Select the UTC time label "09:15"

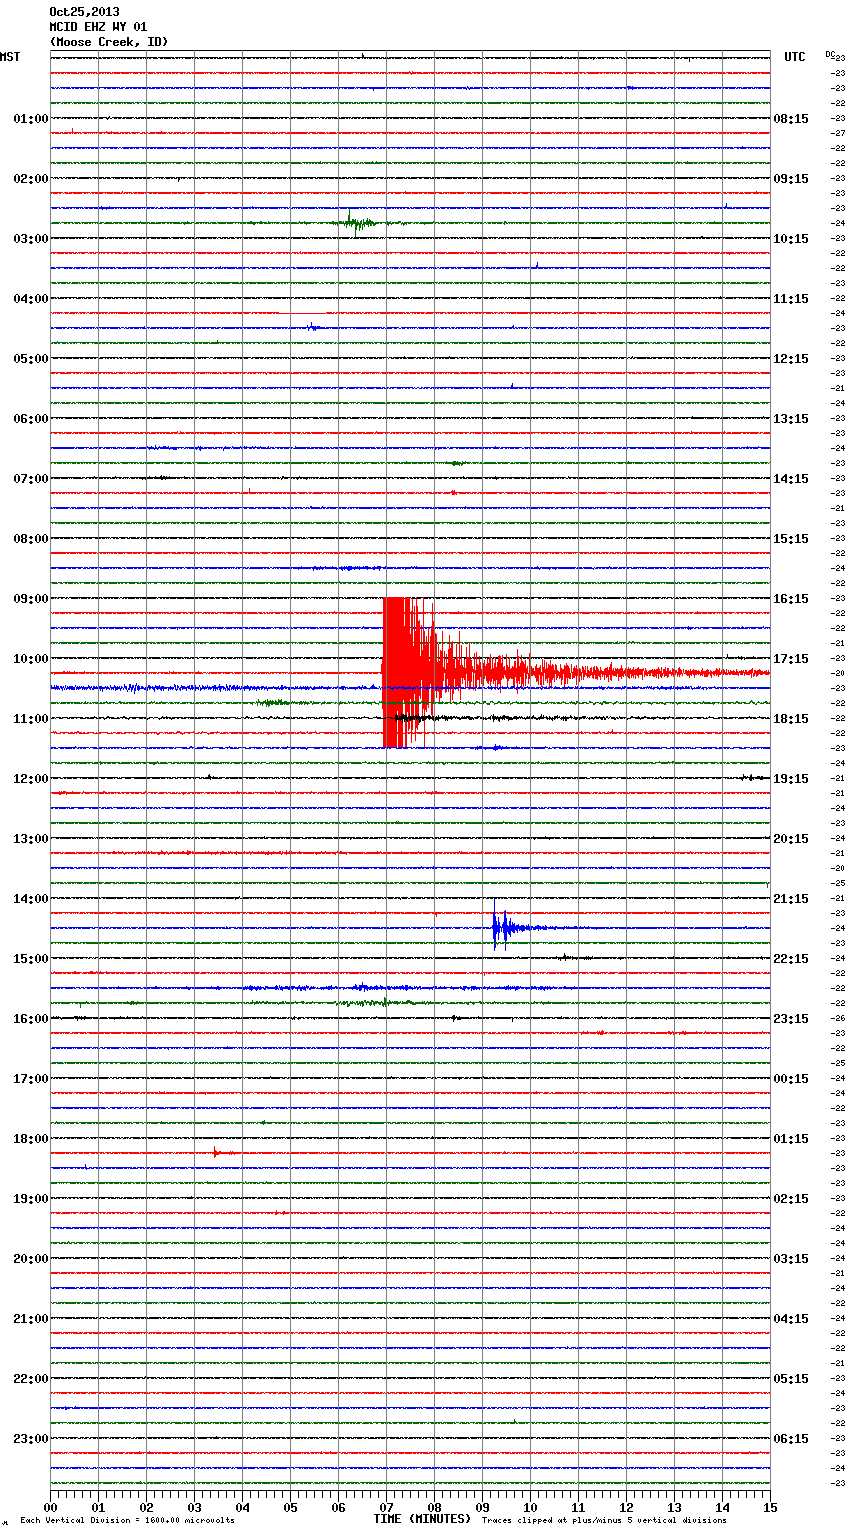(791, 179)
